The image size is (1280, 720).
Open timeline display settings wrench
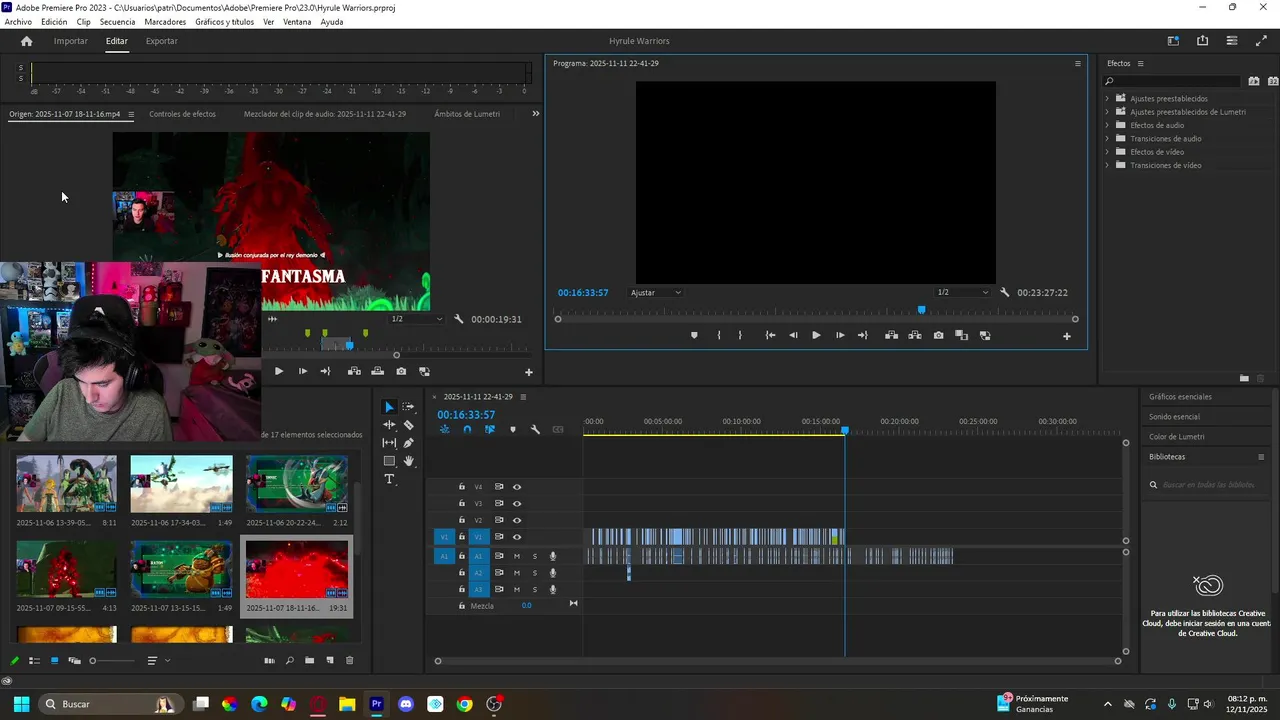pos(535,430)
